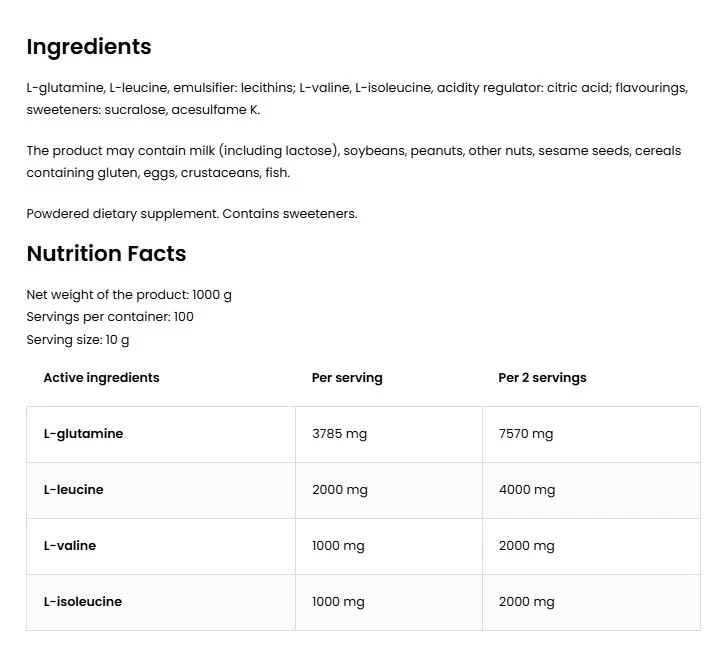This screenshot has width=720, height=664.
Task: Click L-leucine's 2000 mg per-serving cell
Action: click(340, 490)
